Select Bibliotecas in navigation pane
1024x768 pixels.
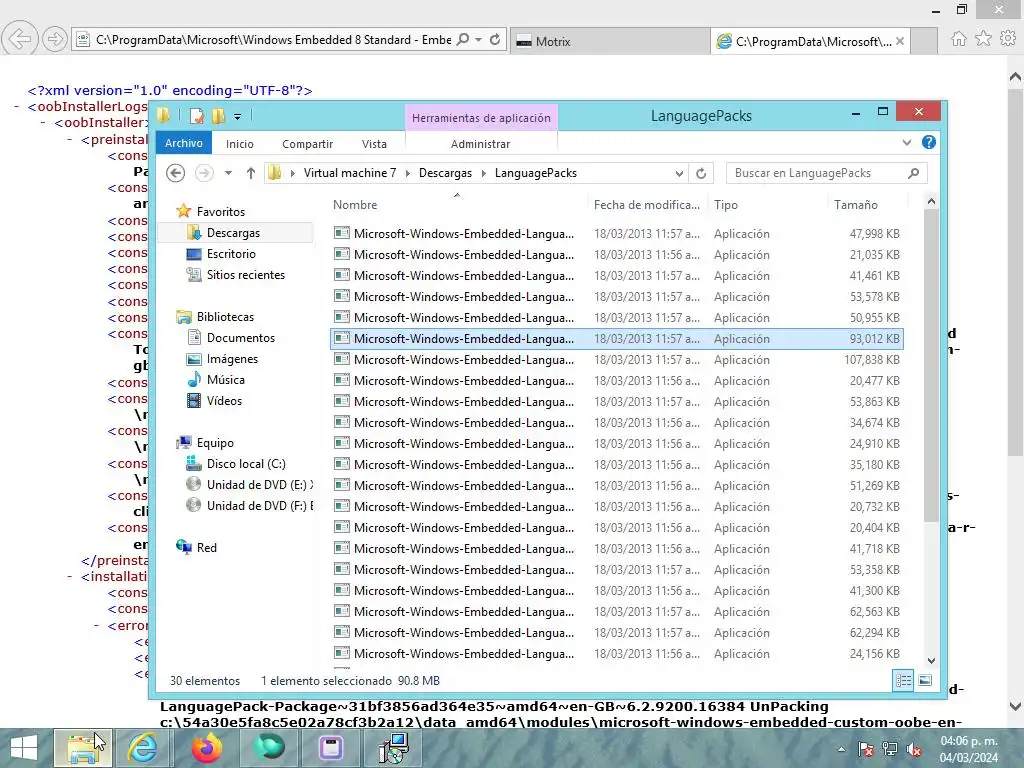click(x=225, y=317)
